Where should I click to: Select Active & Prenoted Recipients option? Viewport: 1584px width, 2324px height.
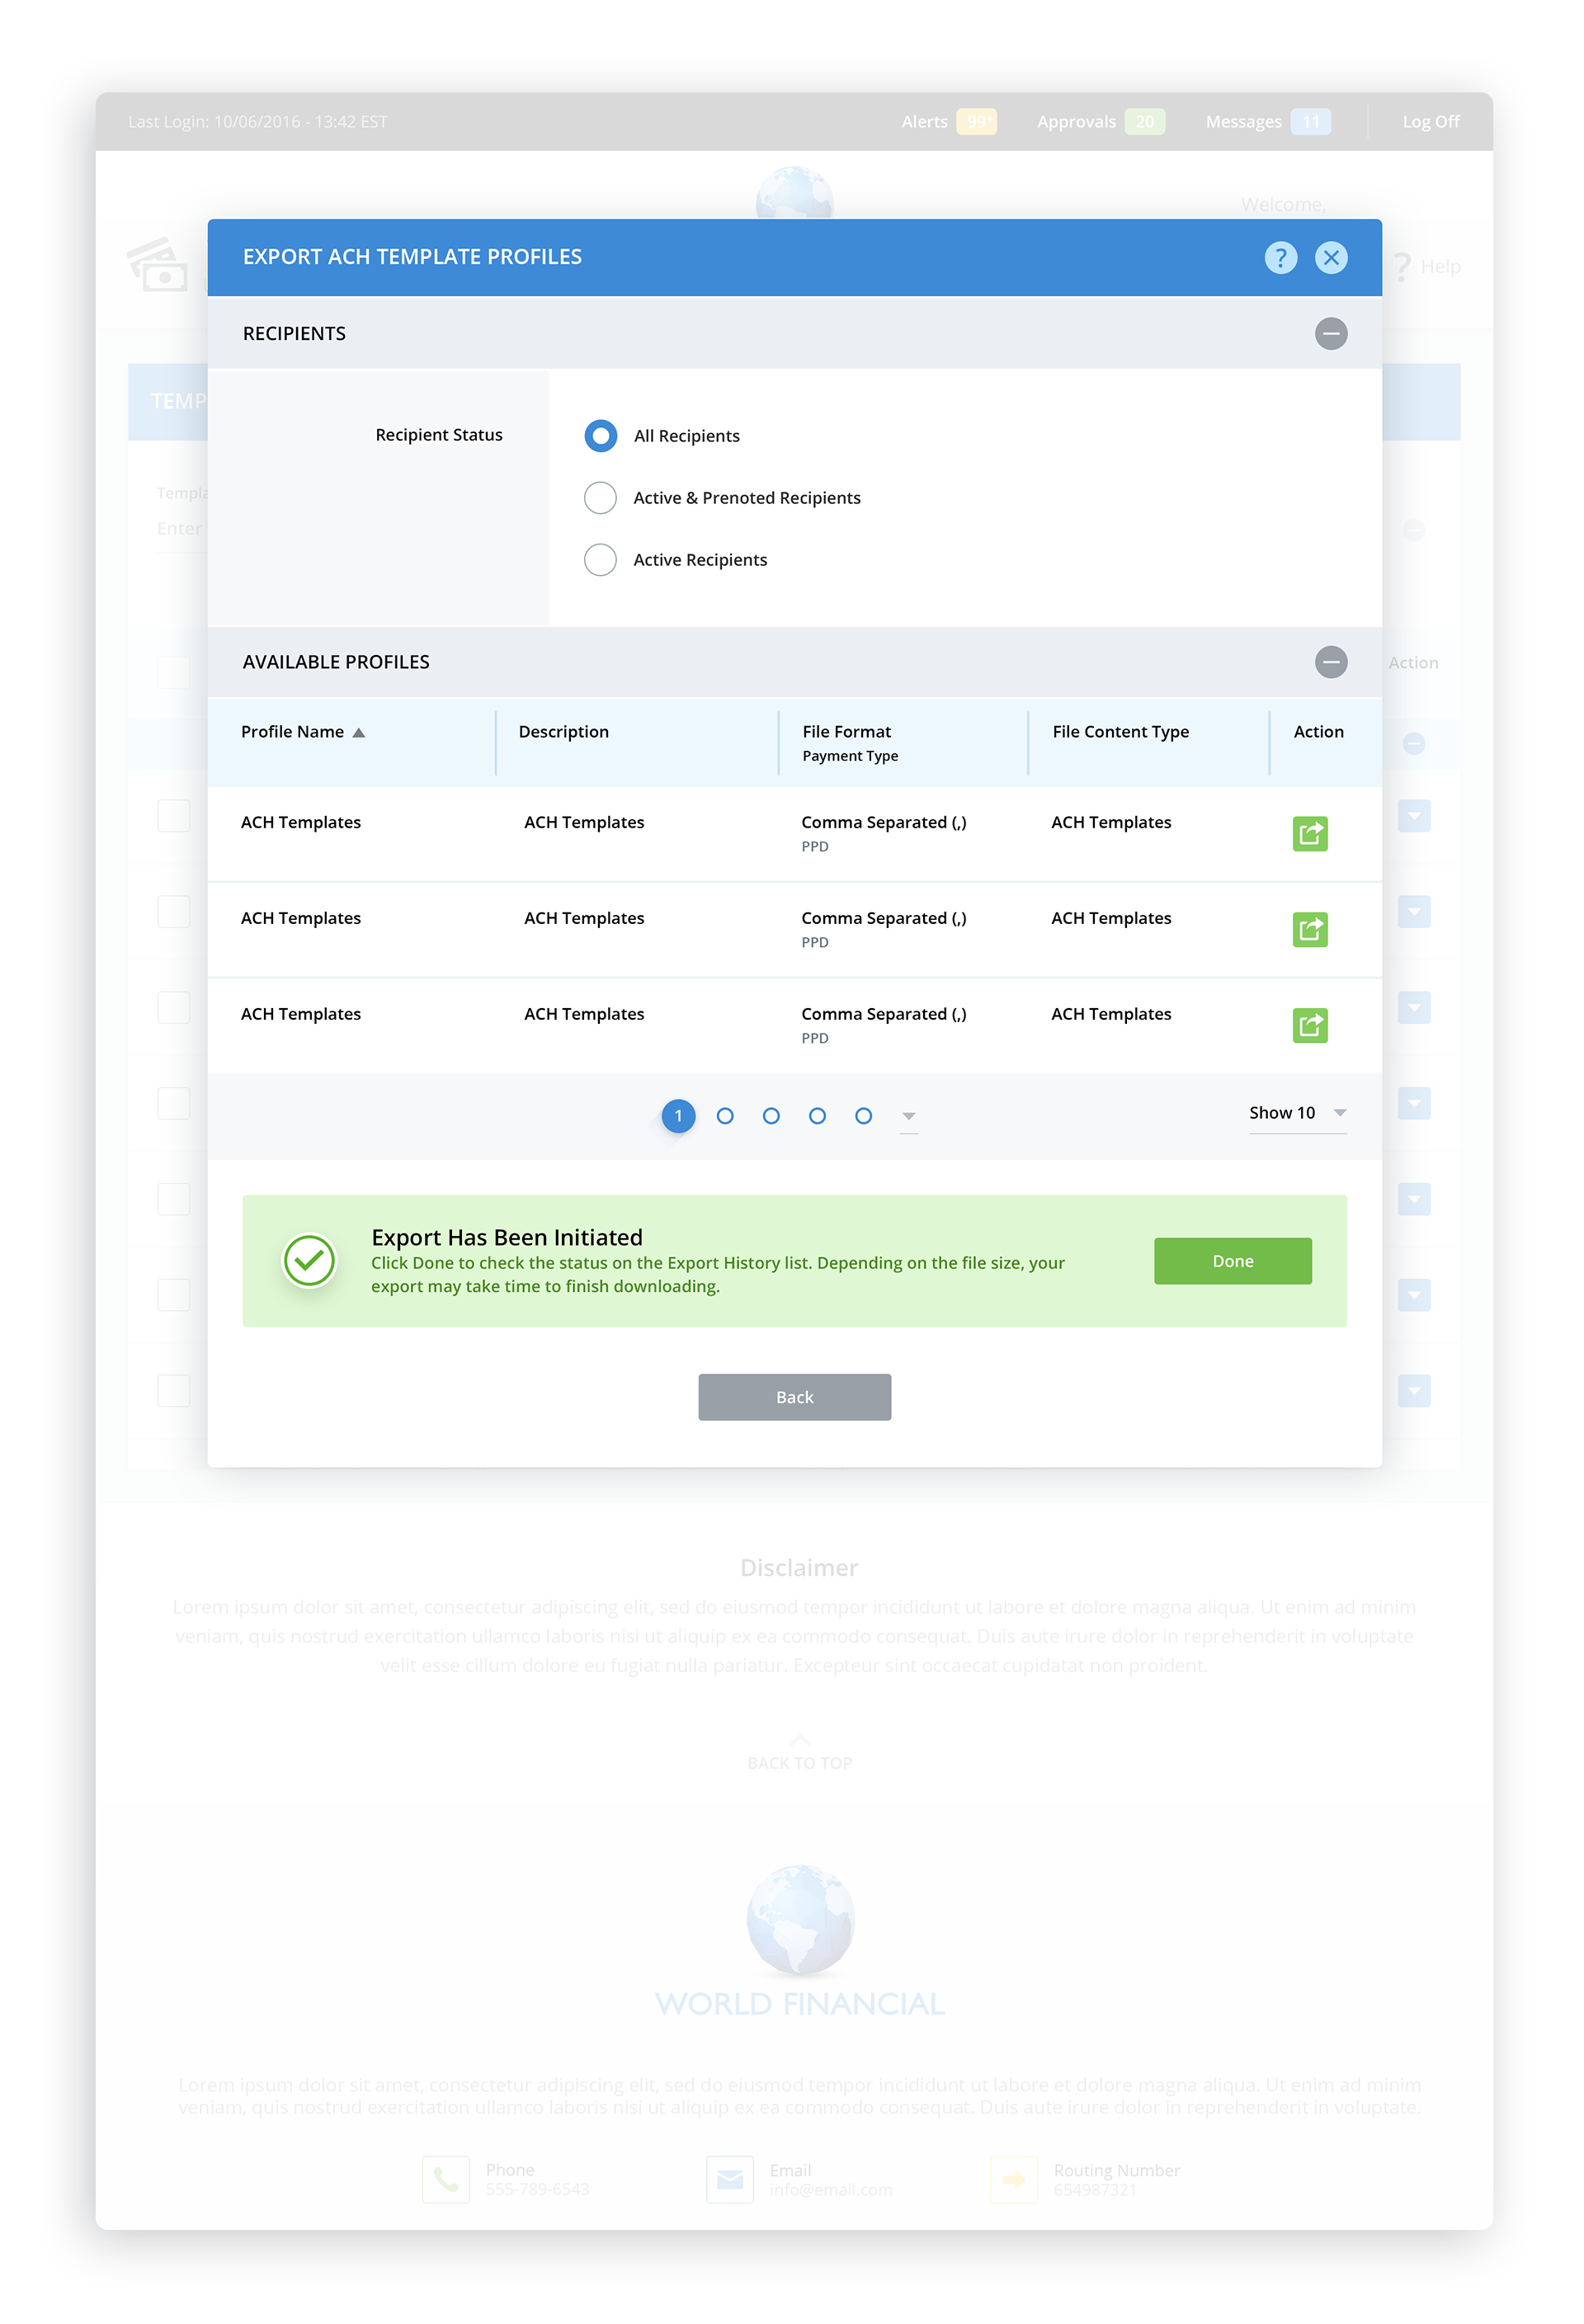pyautogui.click(x=600, y=498)
